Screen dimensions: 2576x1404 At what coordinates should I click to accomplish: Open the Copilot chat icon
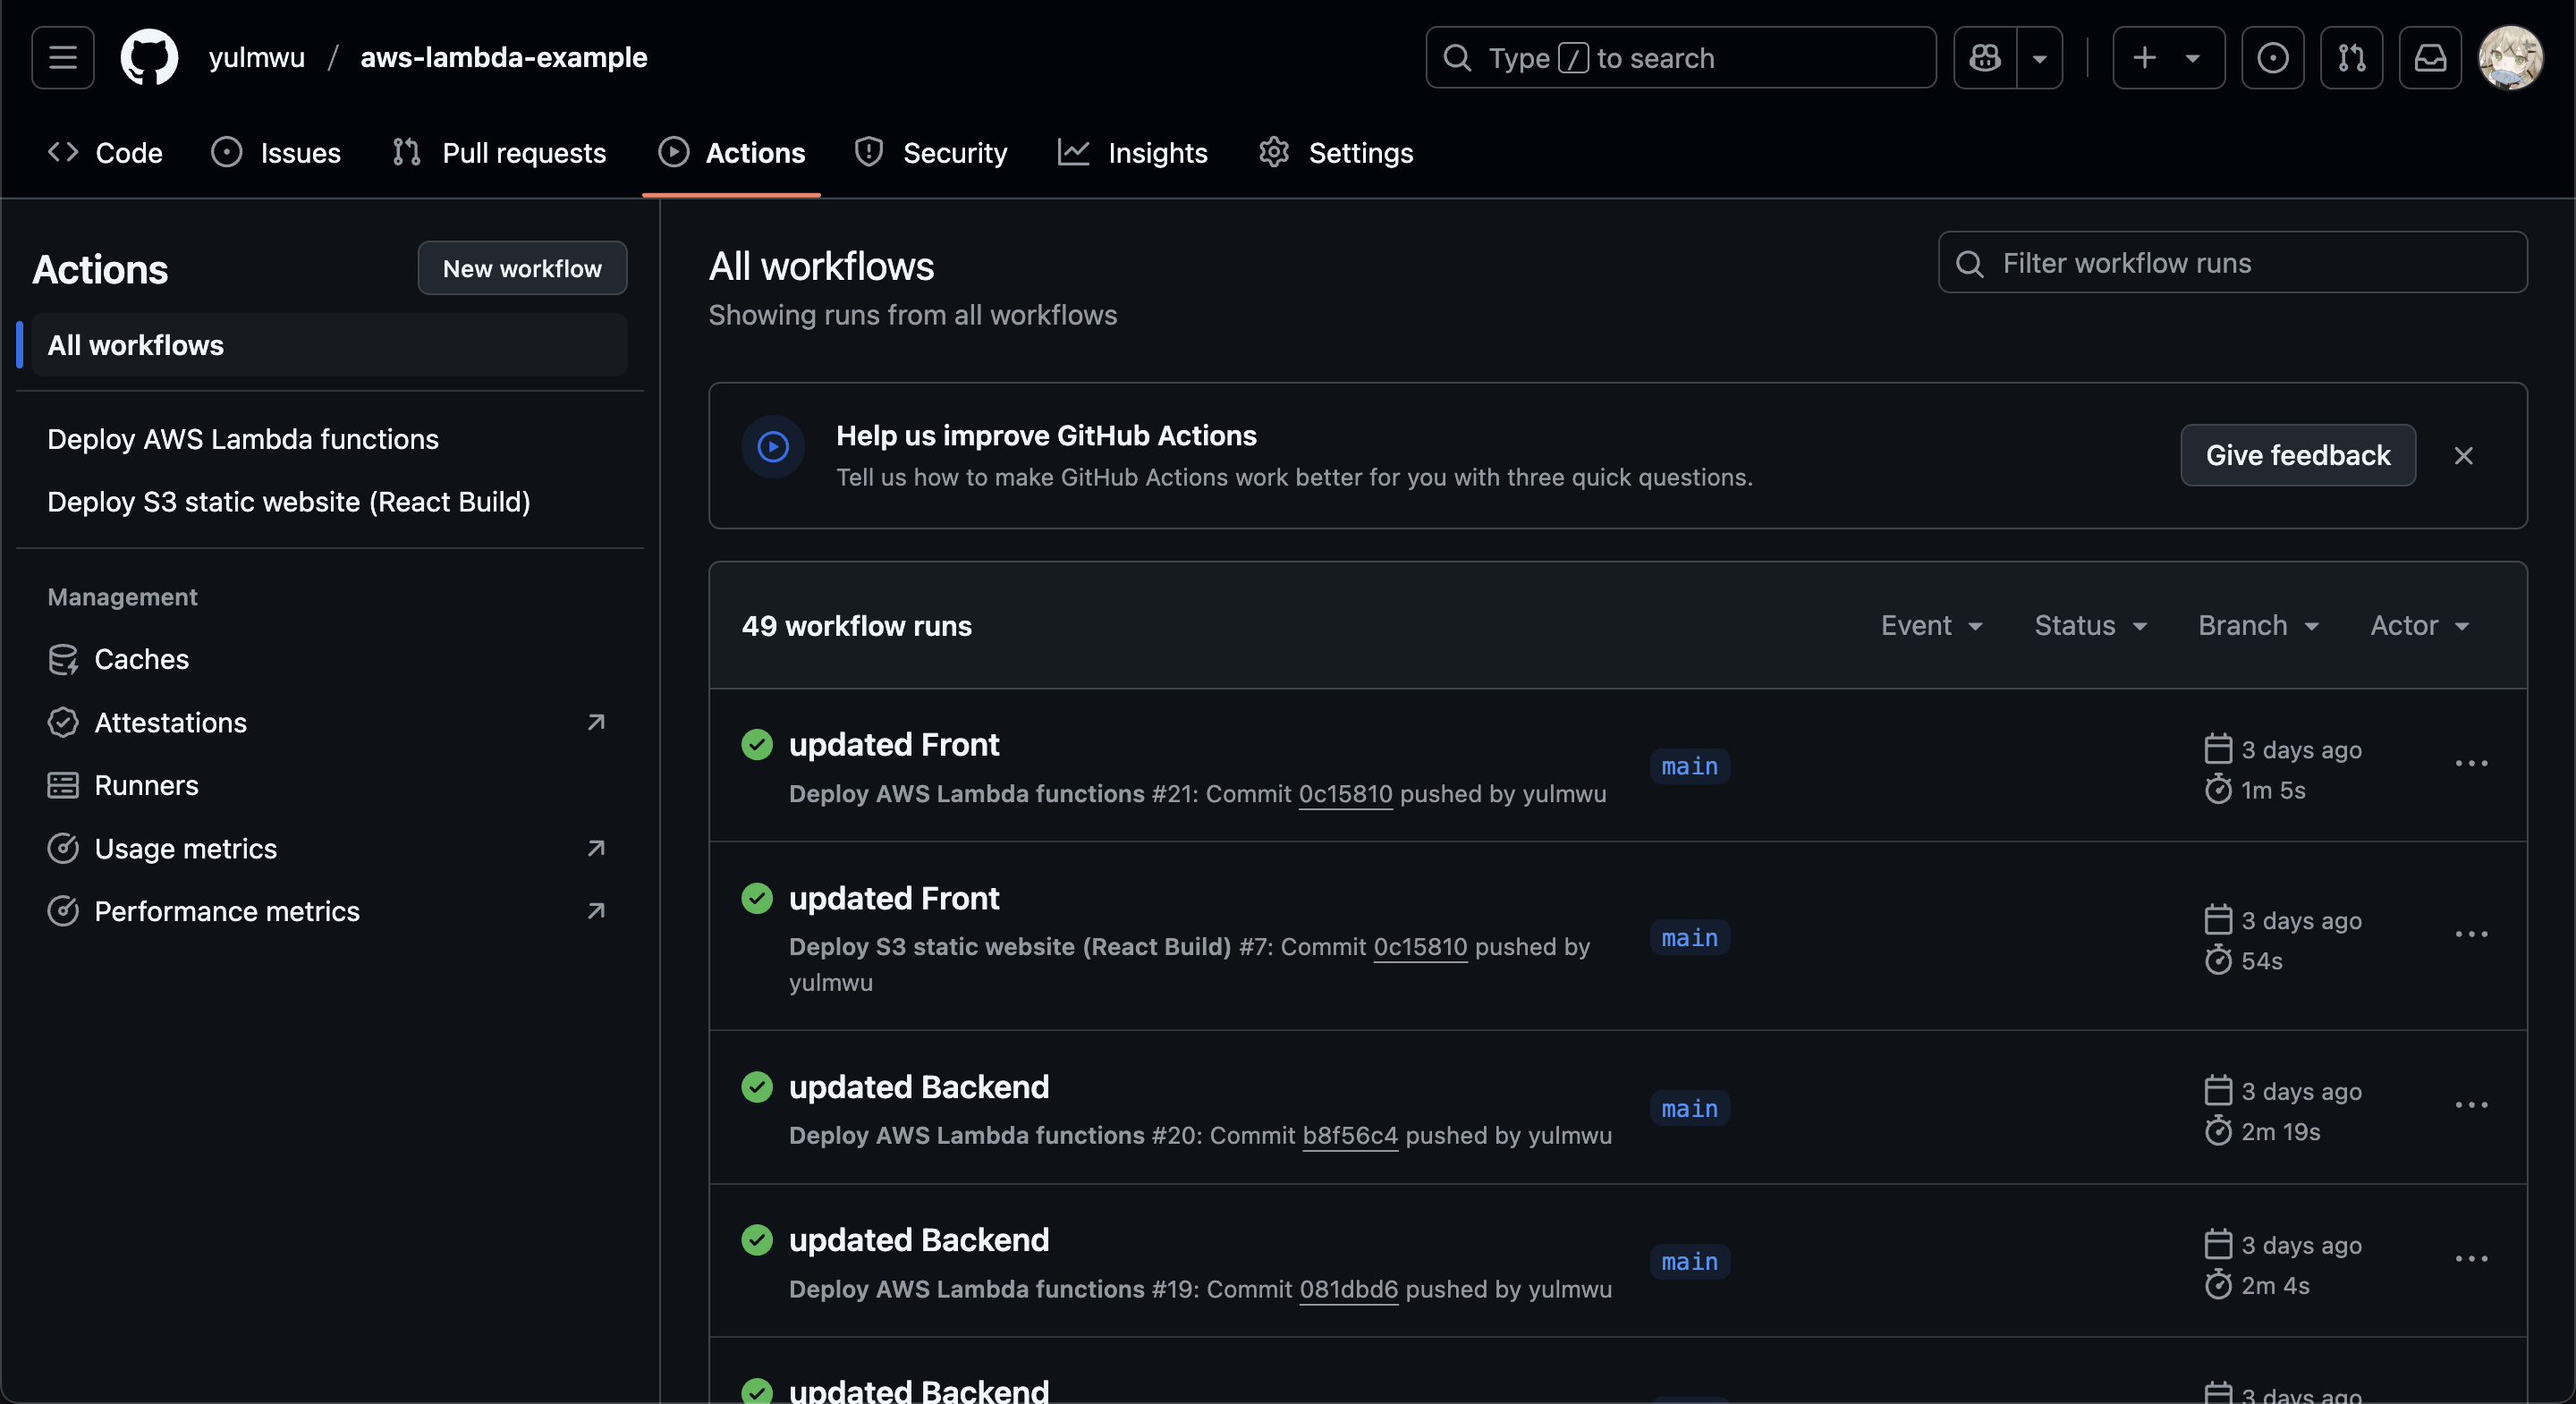coord(1985,58)
